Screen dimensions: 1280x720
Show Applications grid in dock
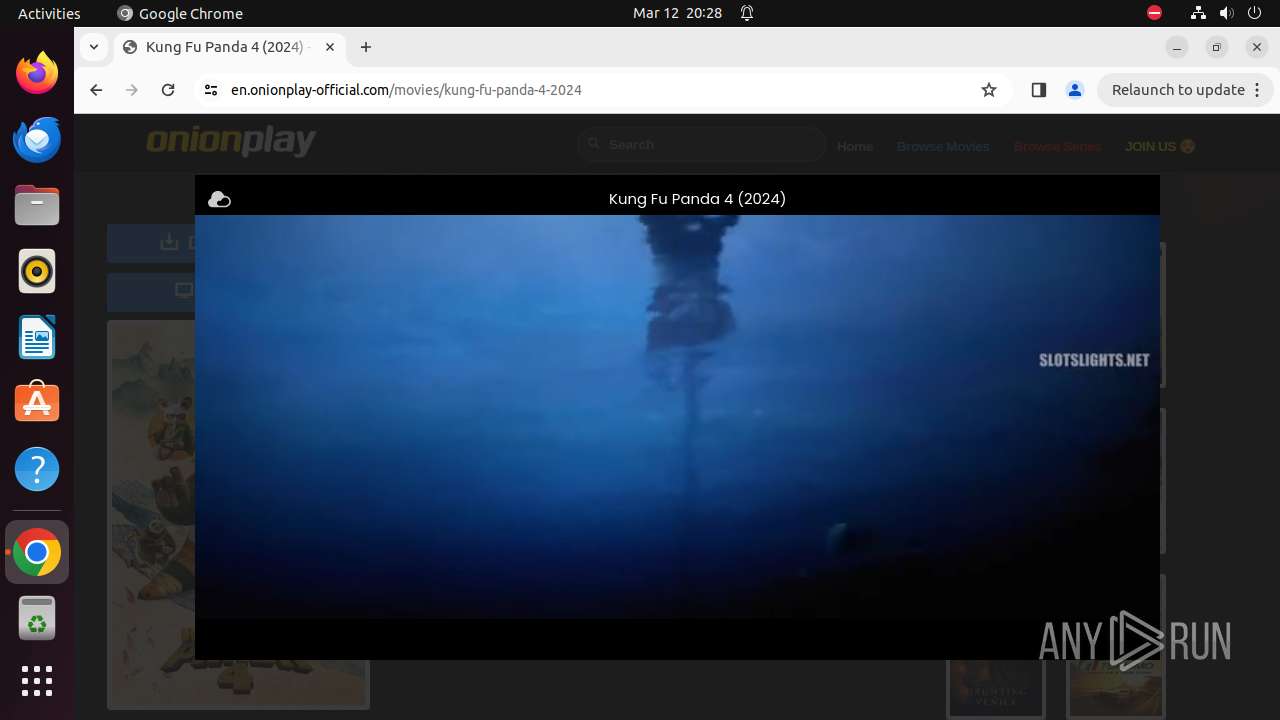click(x=37, y=681)
